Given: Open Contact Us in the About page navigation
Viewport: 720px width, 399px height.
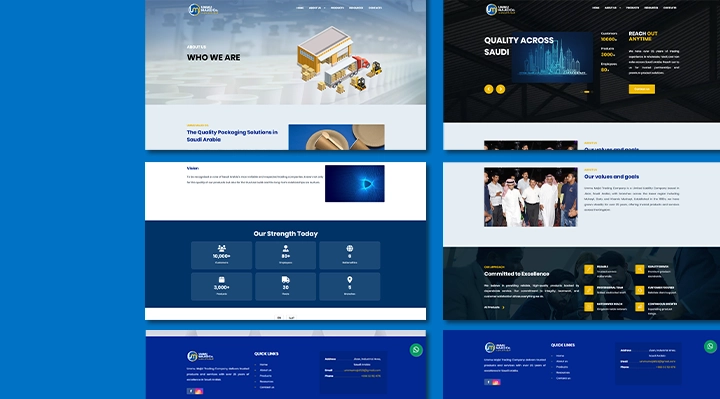Looking at the screenshot, I should (x=375, y=8).
